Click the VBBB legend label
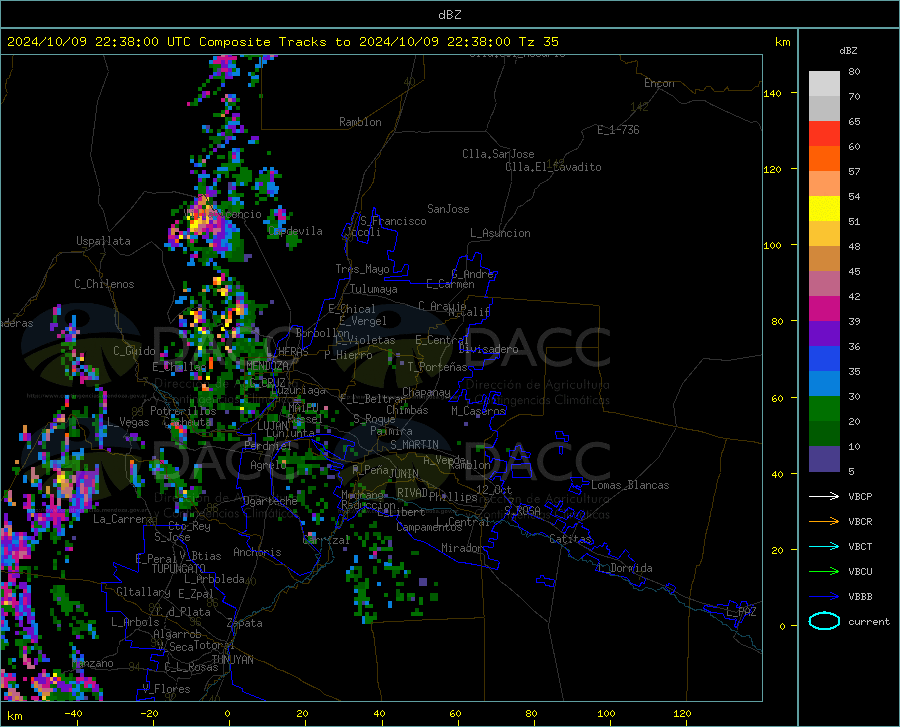900x727 pixels. pyautogui.click(x=860, y=597)
